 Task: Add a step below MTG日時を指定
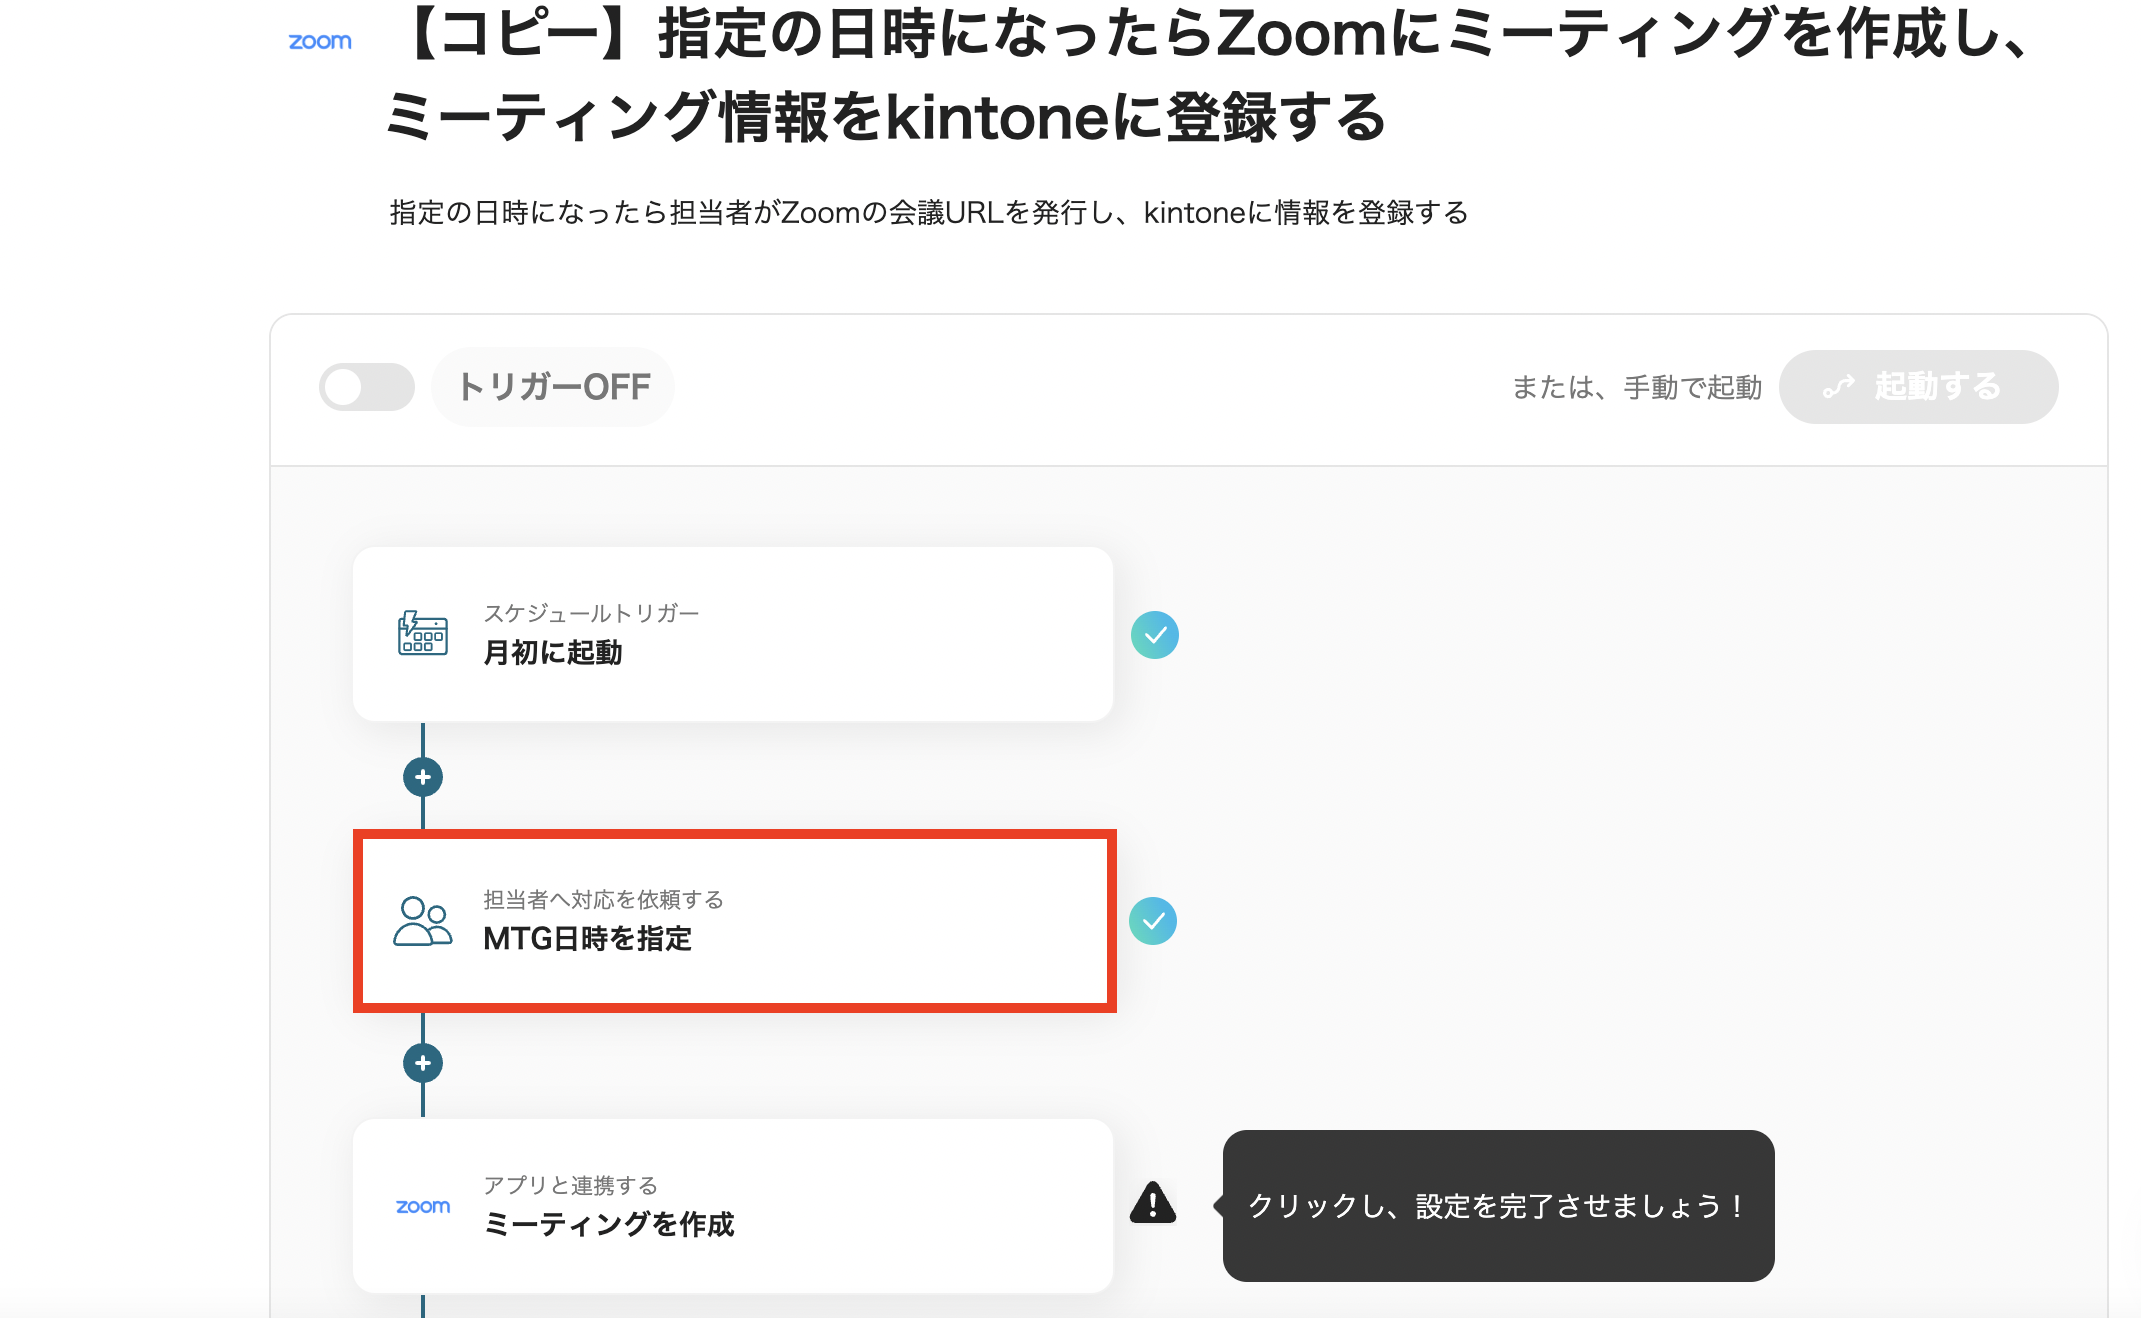click(x=423, y=1063)
